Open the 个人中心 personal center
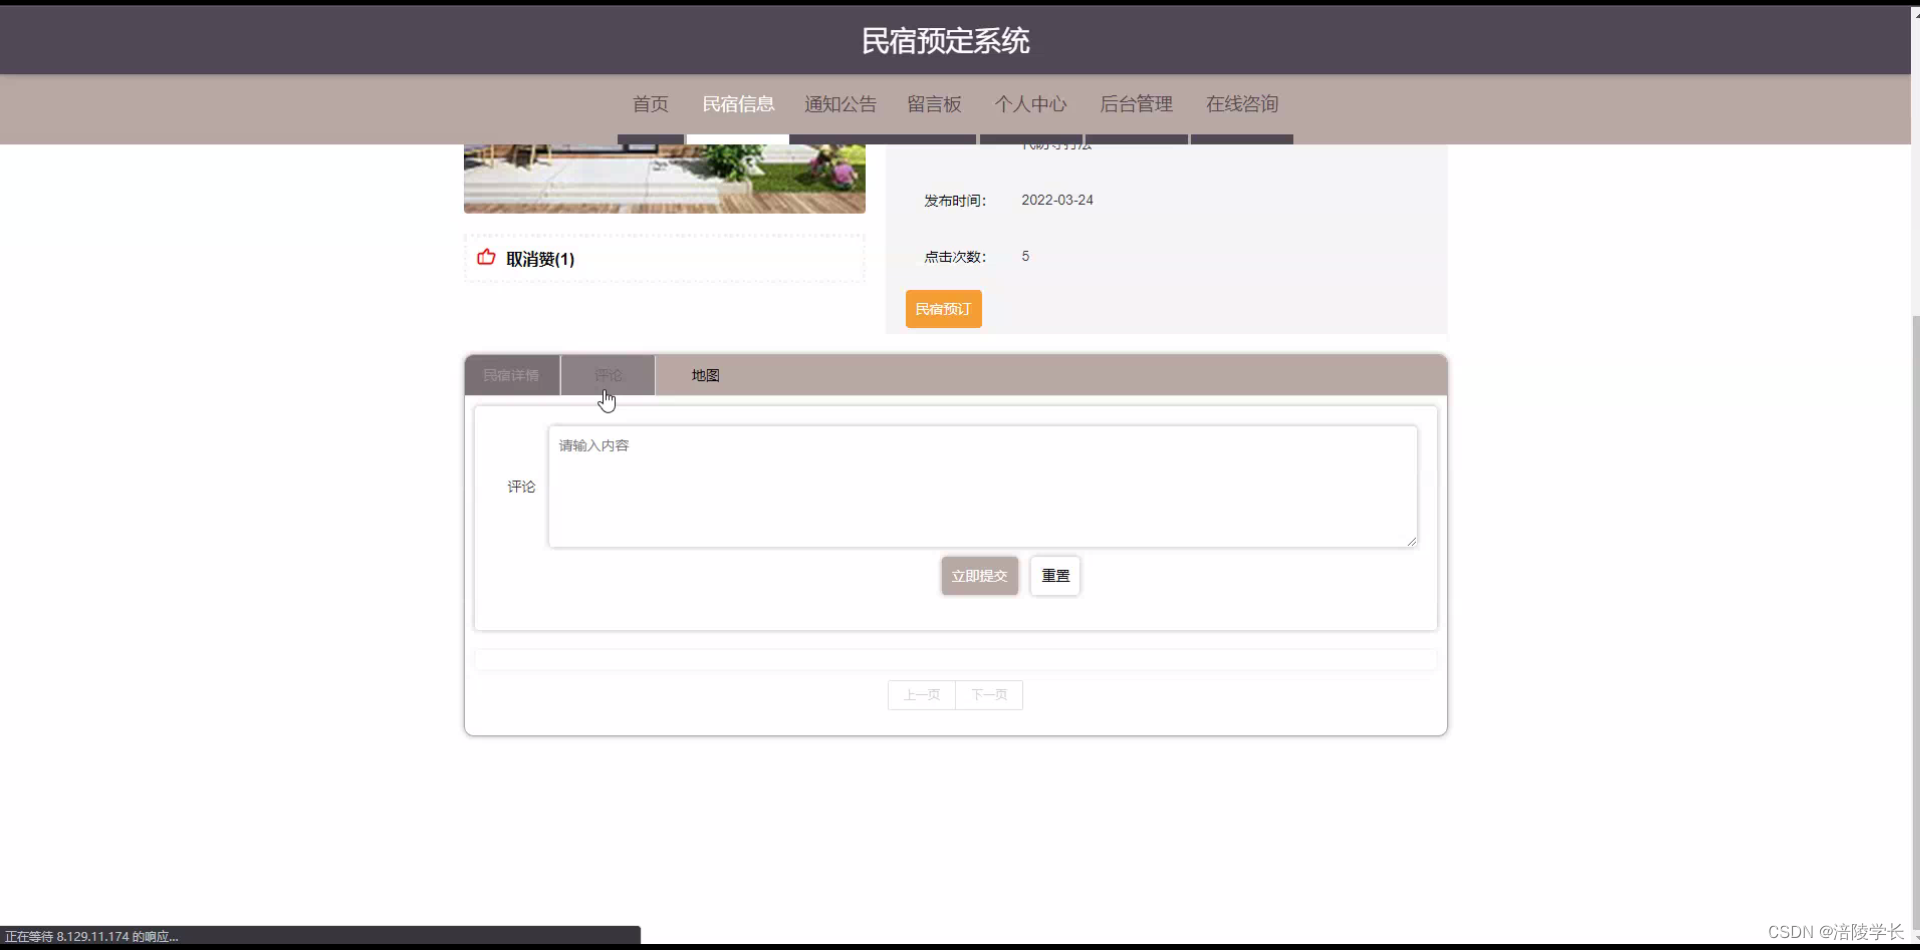The image size is (1920, 950). (x=1030, y=104)
